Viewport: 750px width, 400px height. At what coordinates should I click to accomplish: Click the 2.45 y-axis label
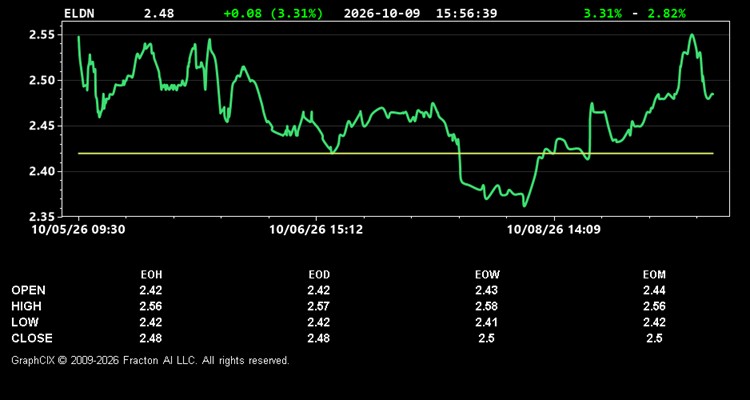(x=41, y=126)
